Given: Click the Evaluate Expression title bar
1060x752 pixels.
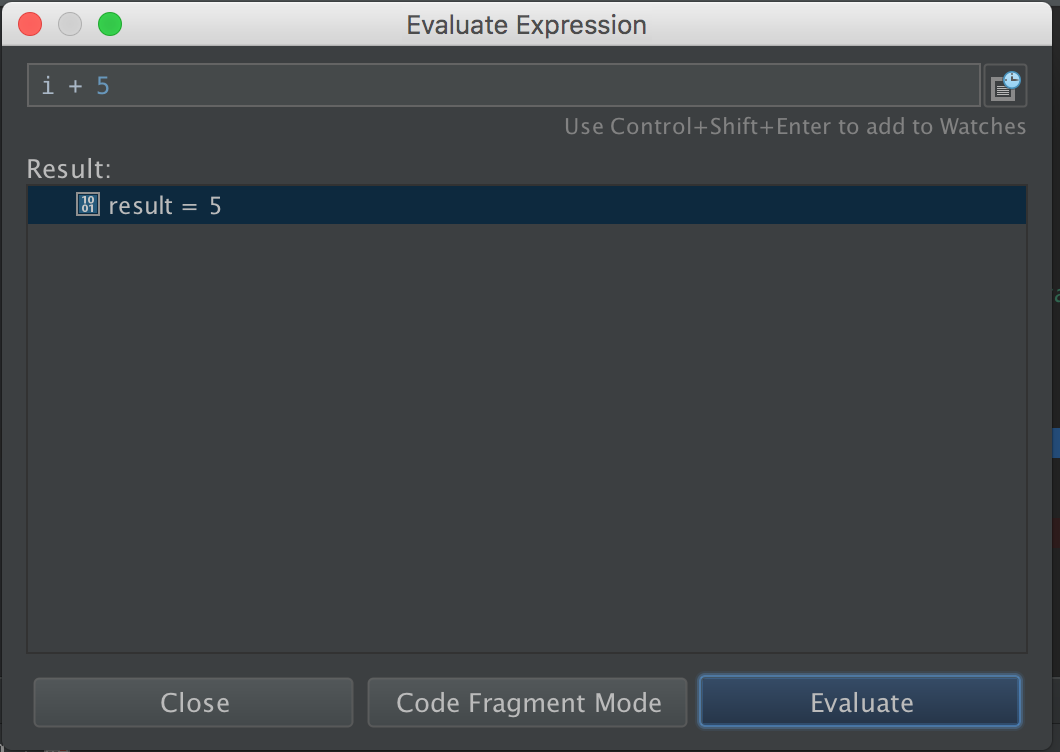Looking at the screenshot, I should 525,24.
